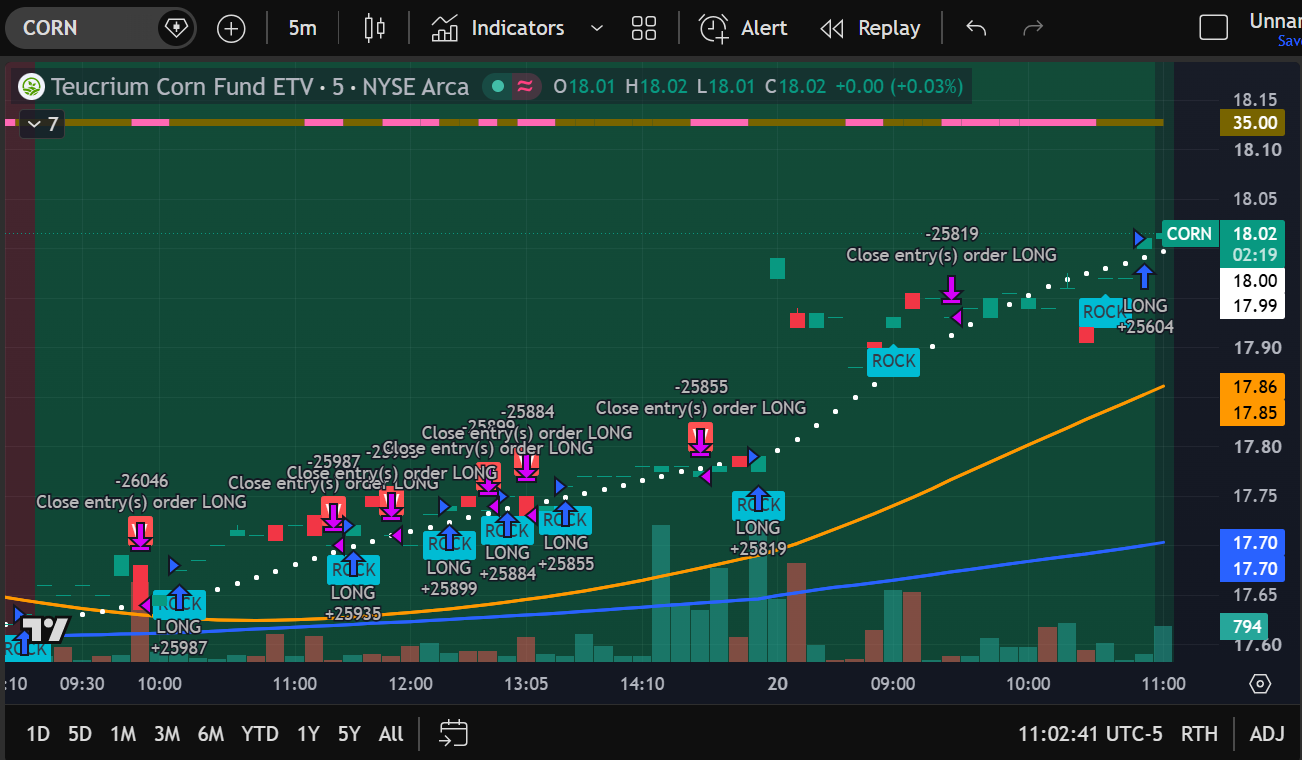The image size is (1302, 760).
Task: Click the LONG +25987 trade label
Action: (x=179, y=637)
